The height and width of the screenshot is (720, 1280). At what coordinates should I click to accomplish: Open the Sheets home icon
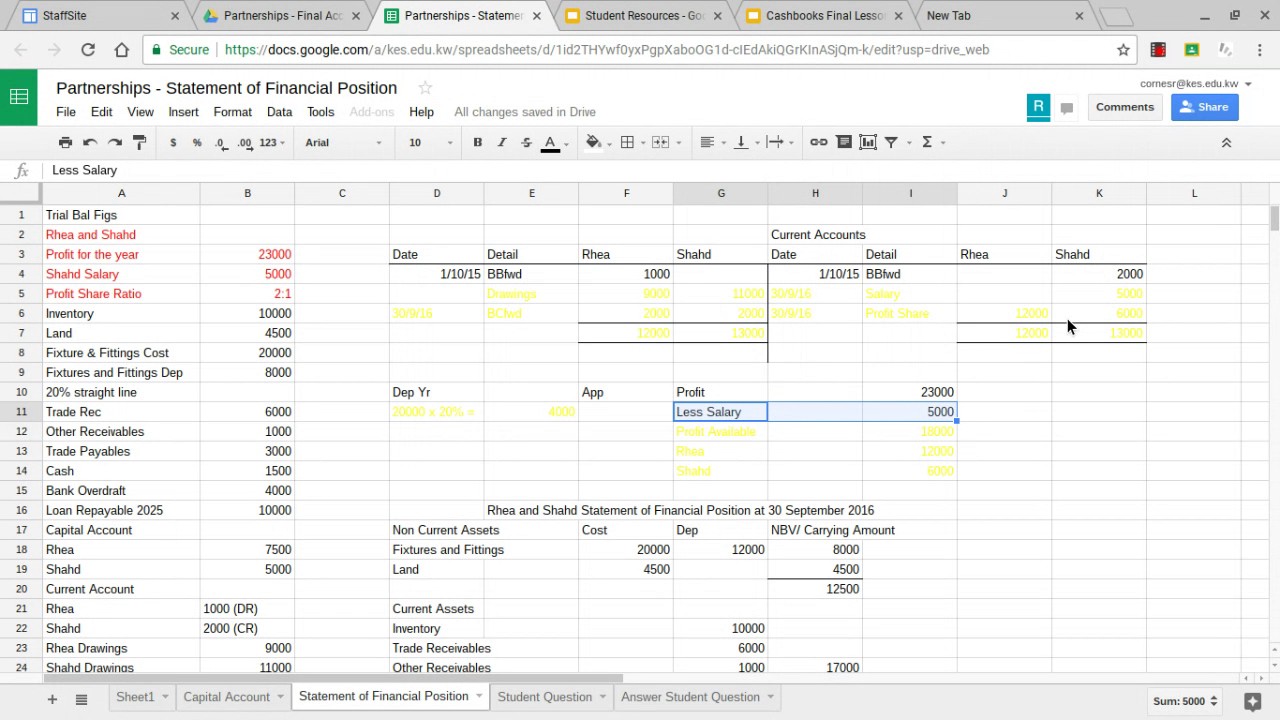pyautogui.click(x=18, y=97)
